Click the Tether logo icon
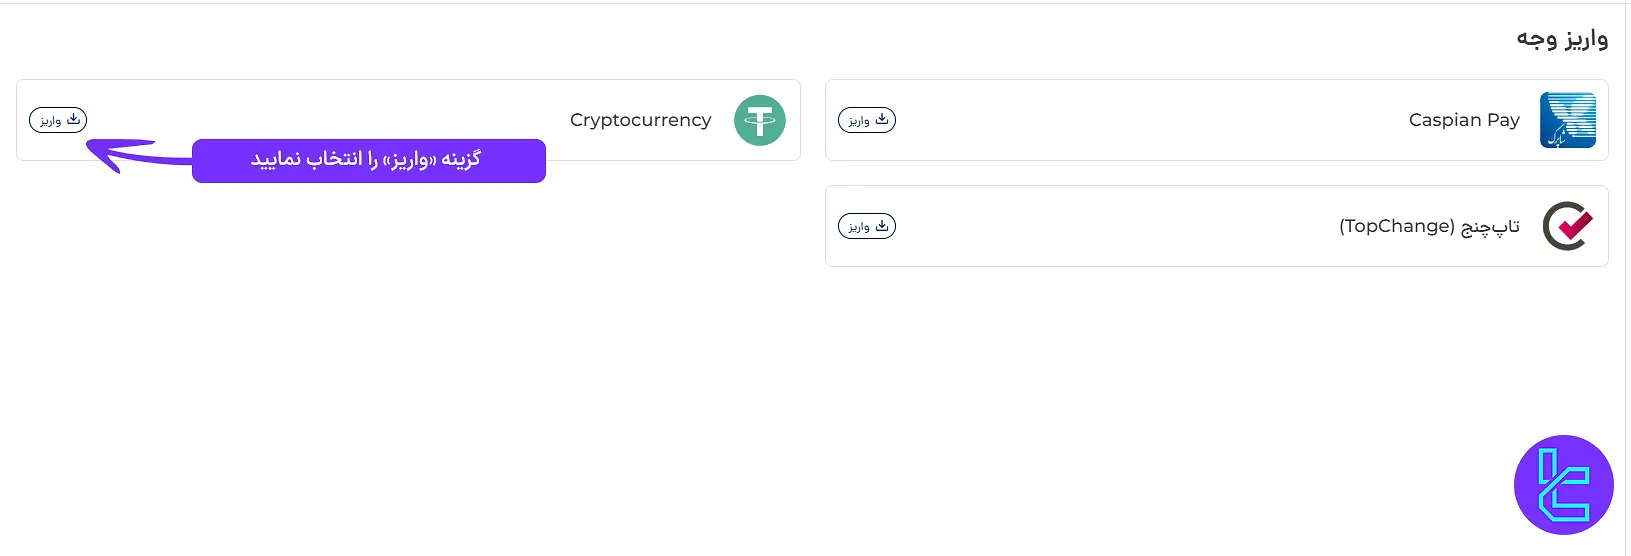Viewport: 1631px width, 556px height. [x=759, y=120]
